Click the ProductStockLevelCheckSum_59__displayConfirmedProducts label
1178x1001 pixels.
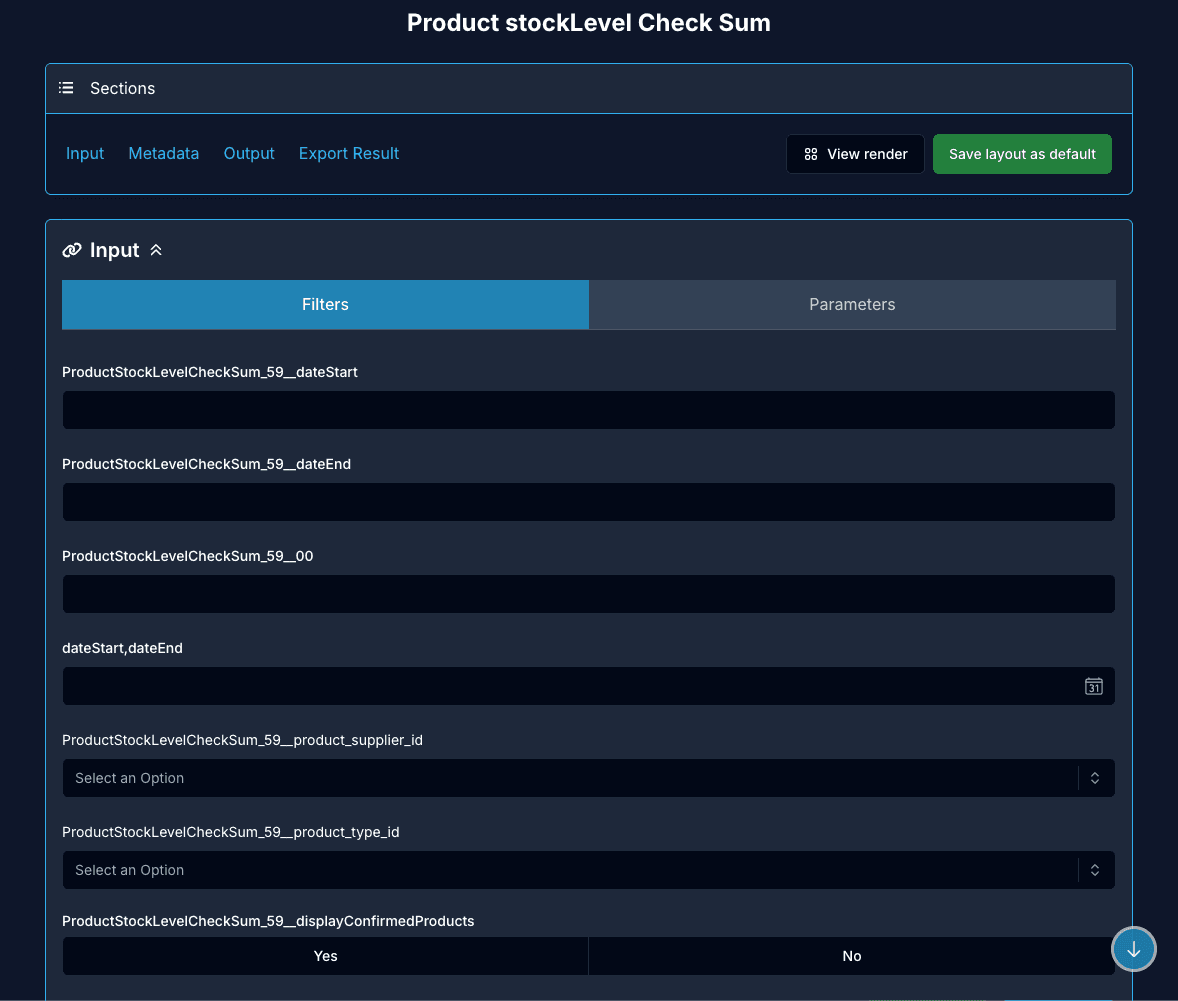pyautogui.click(x=268, y=921)
